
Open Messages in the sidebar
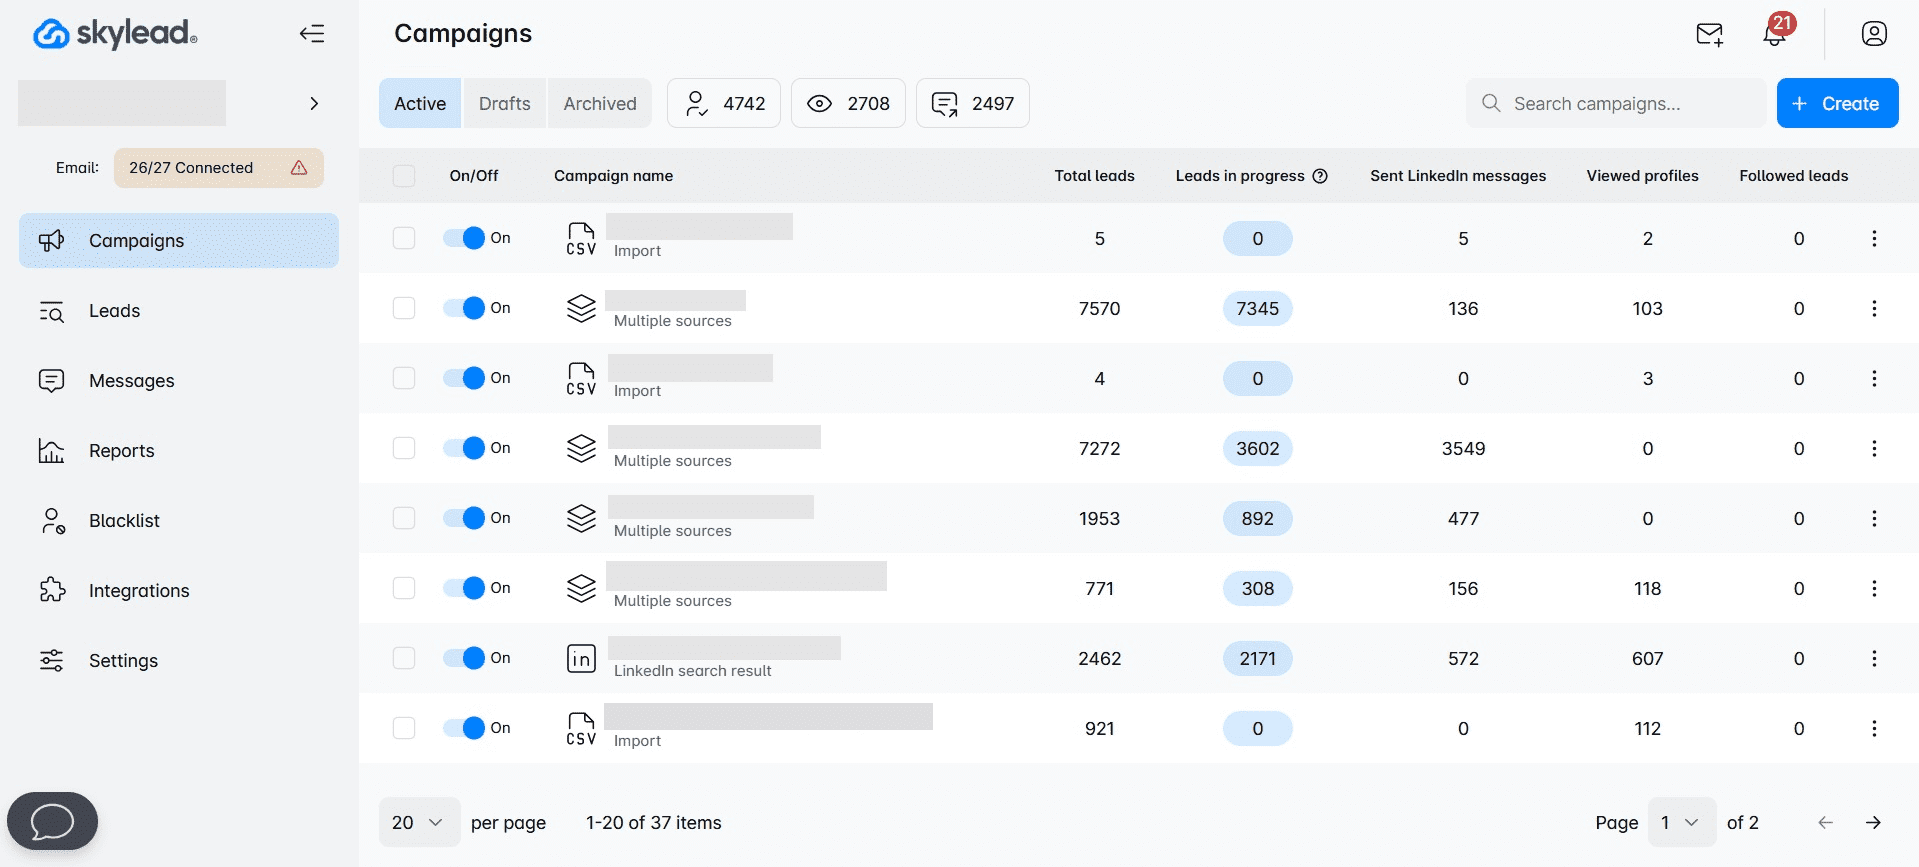pyautogui.click(x=179, y=380)
